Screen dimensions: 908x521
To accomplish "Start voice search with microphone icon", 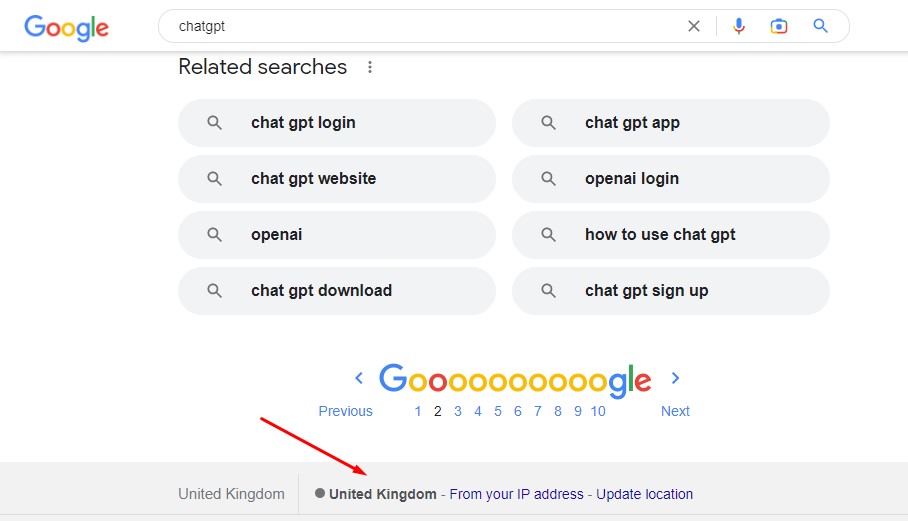I will [x=738, y=26].
